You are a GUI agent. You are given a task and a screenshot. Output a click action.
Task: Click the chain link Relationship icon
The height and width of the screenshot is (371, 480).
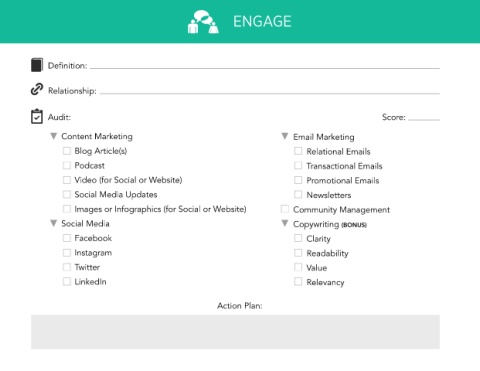[x=37, y=89]
